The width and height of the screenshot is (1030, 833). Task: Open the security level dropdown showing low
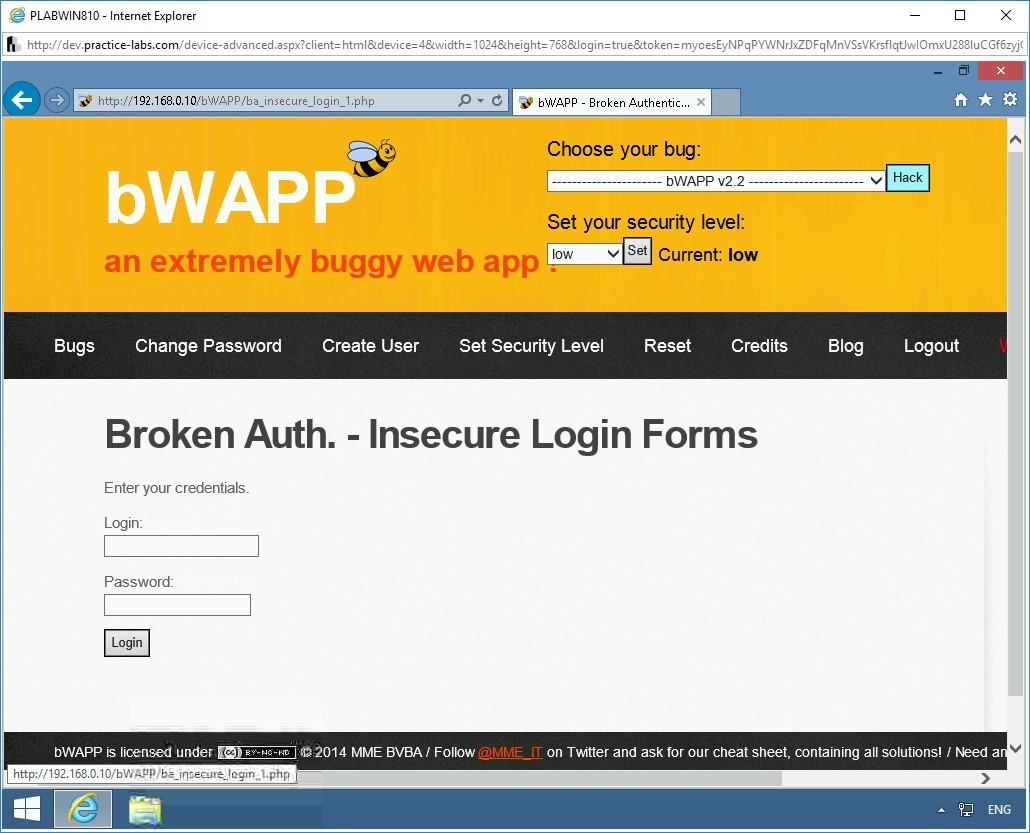coord(584,253)
